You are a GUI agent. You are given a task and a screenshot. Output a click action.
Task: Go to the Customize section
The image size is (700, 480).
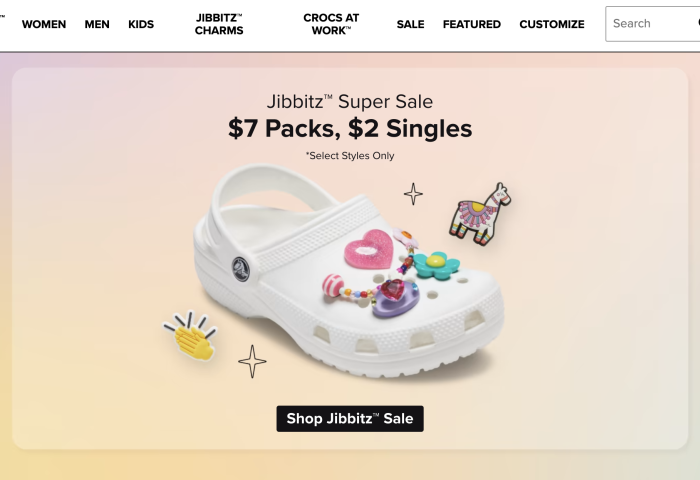552,24
